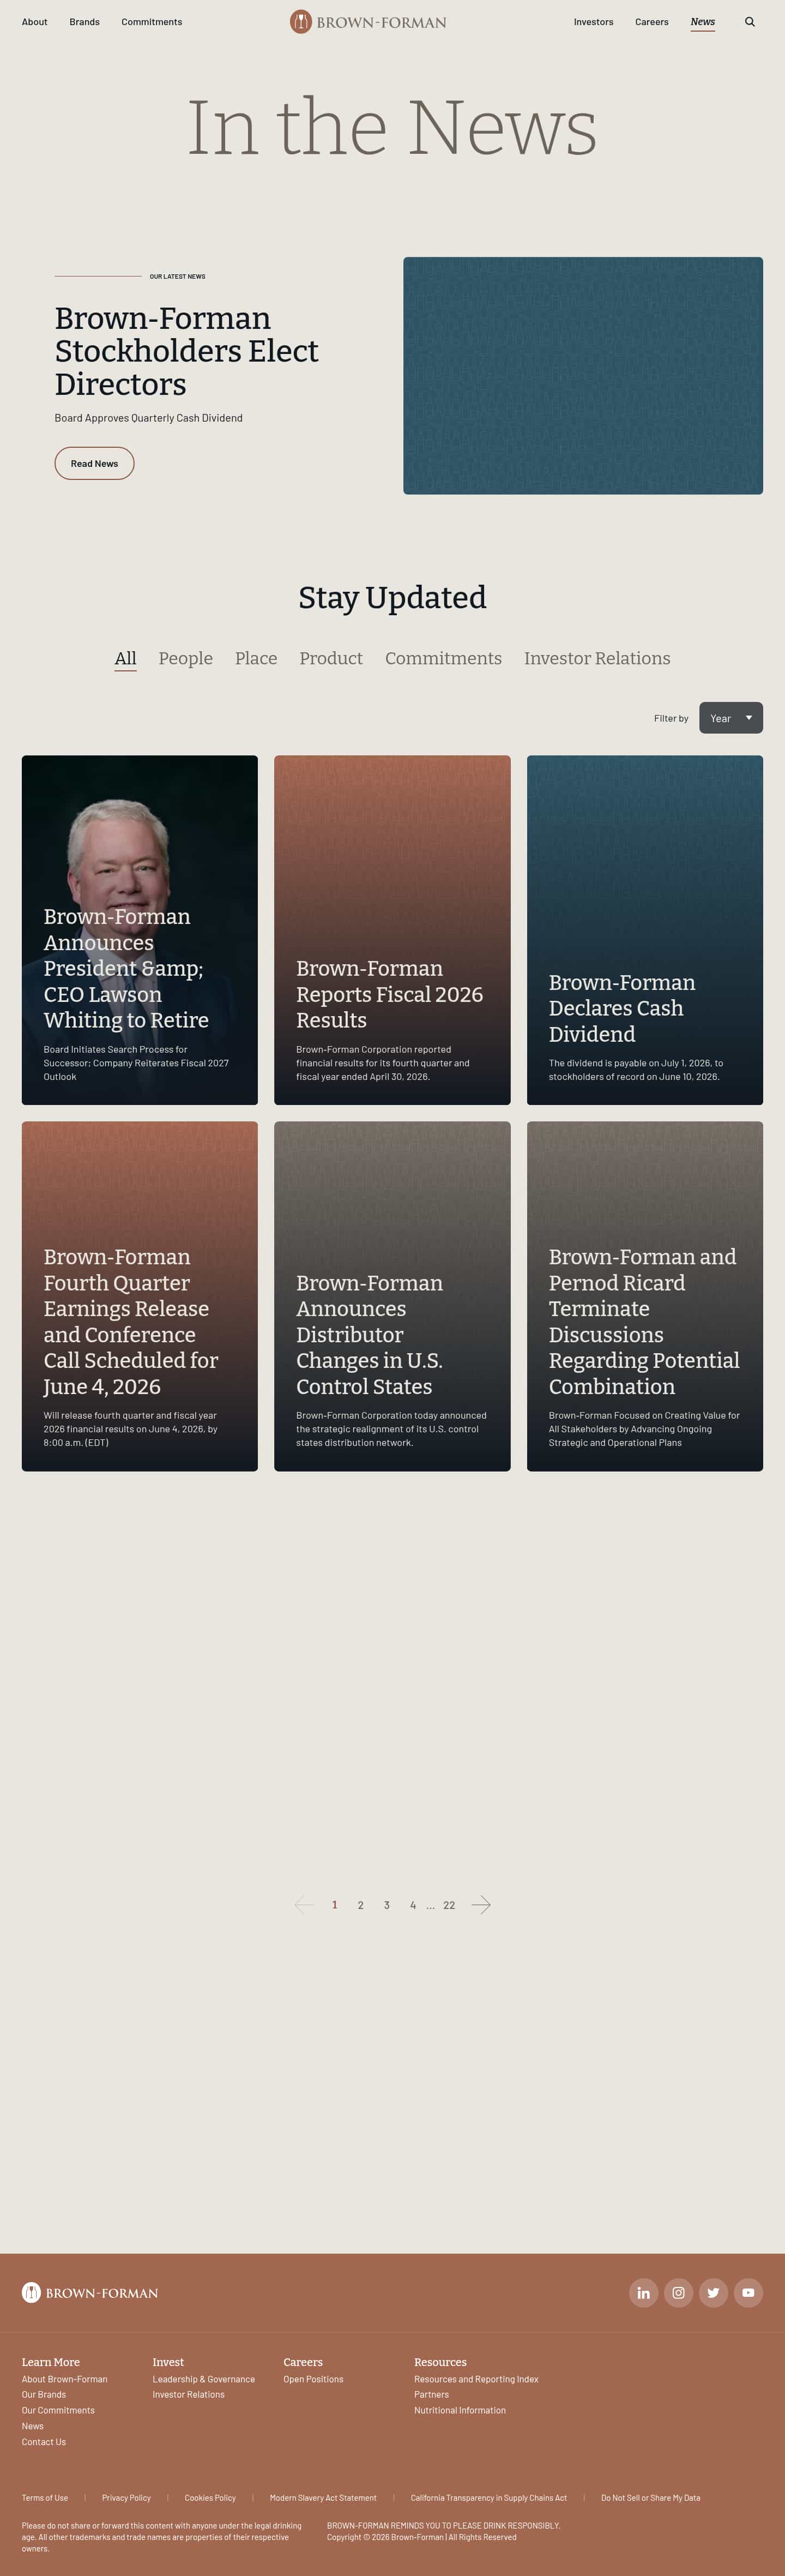Open Investors in the top navigation
This screenshot has width=785, height=2576.
594,22
